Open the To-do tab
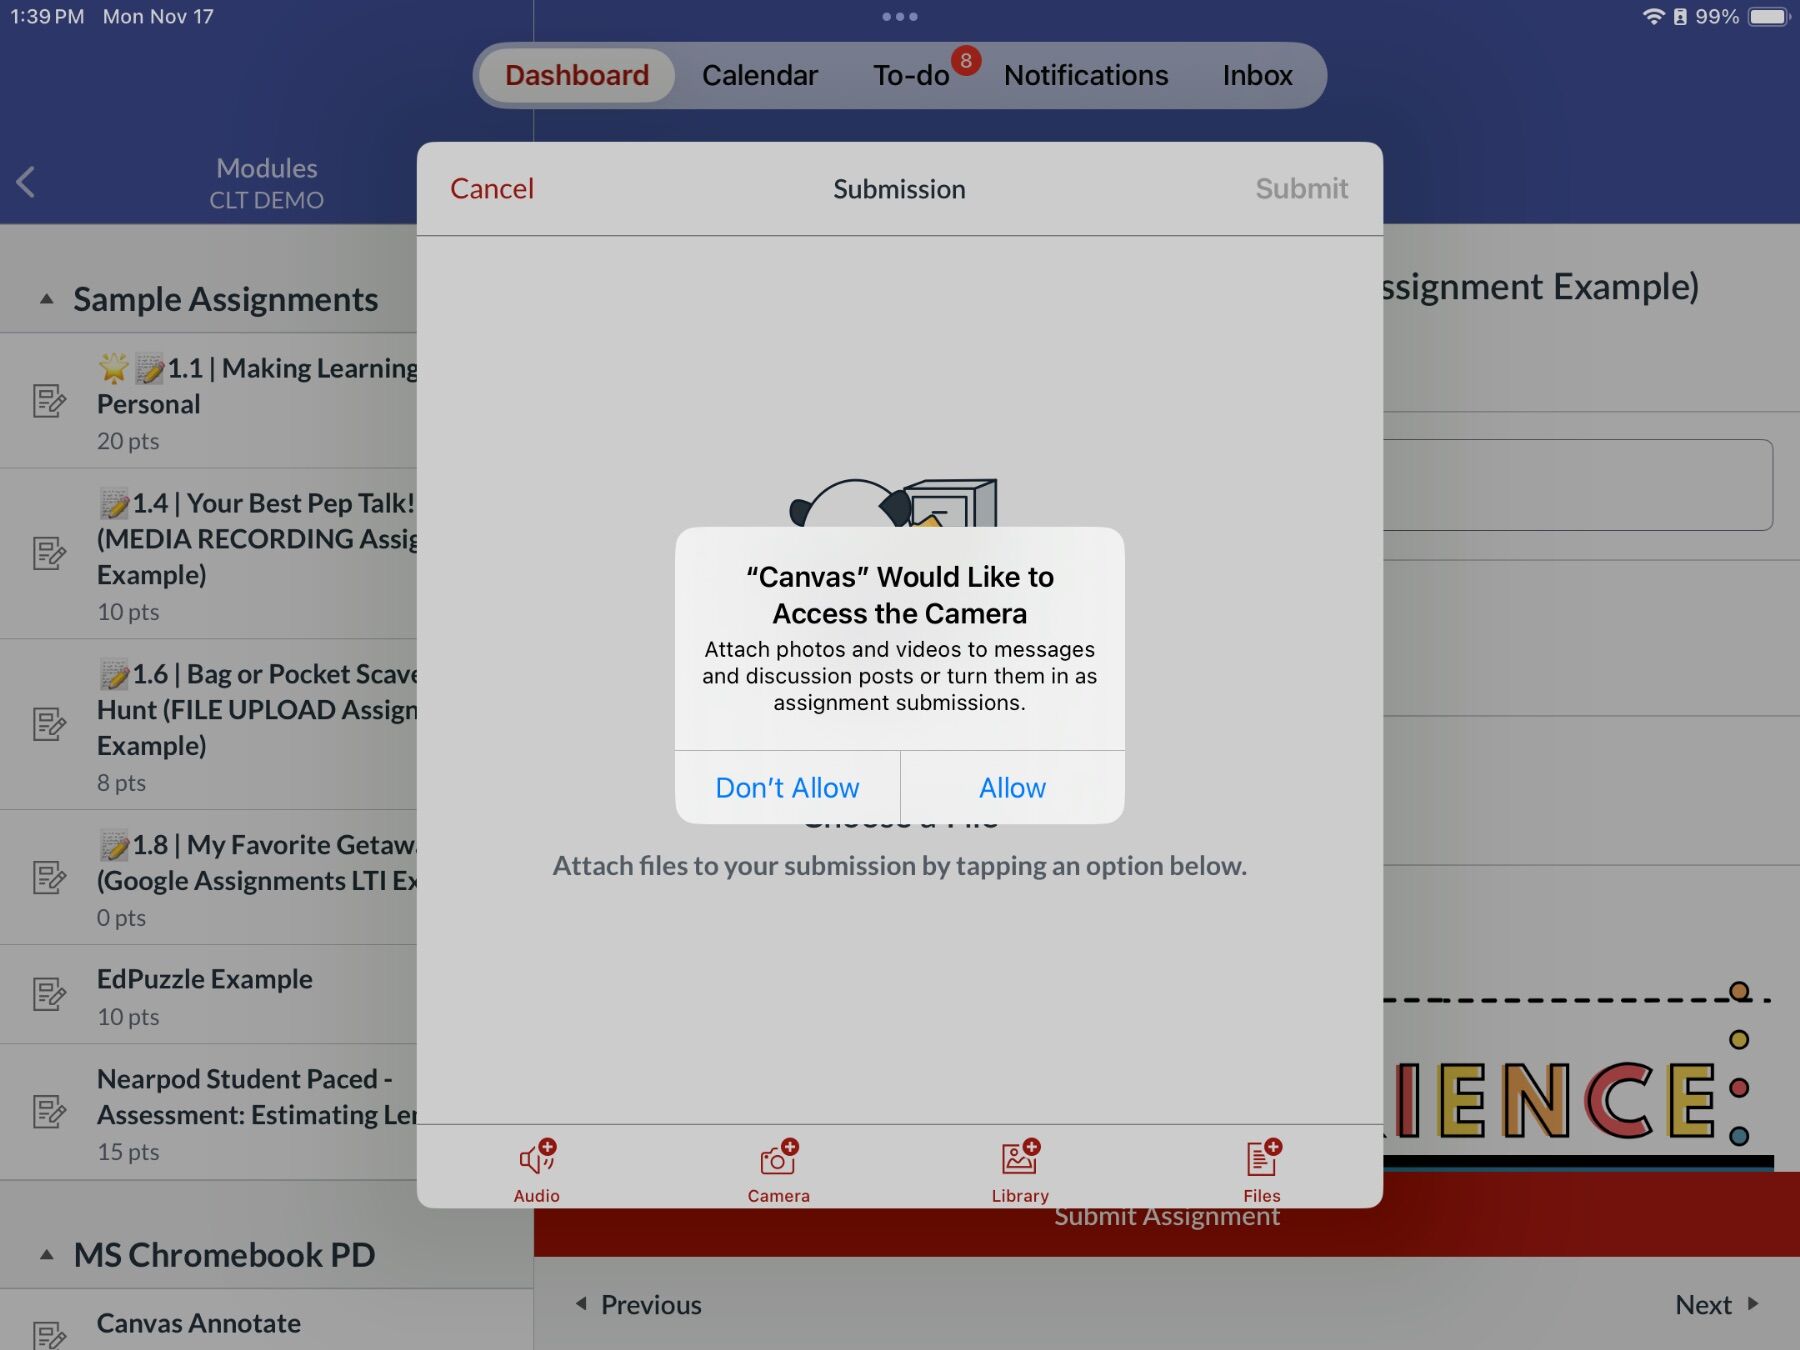This screenshot has height=1350, width=1800. point(911,75)
